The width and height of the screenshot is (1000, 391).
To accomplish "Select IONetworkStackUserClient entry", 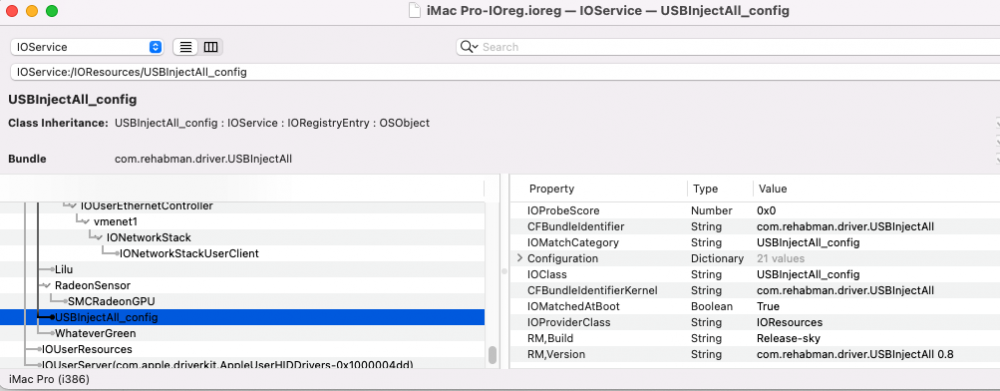I will coord(189,253).
